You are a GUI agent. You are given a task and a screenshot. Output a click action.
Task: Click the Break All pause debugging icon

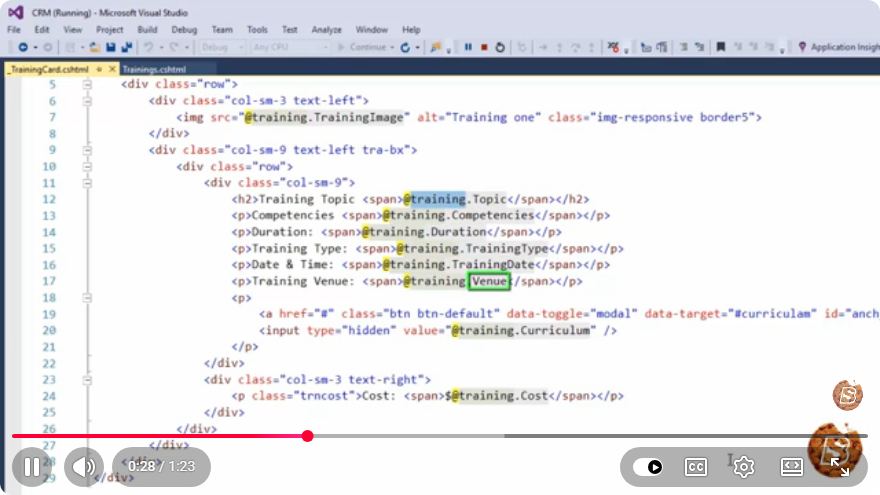468,47
